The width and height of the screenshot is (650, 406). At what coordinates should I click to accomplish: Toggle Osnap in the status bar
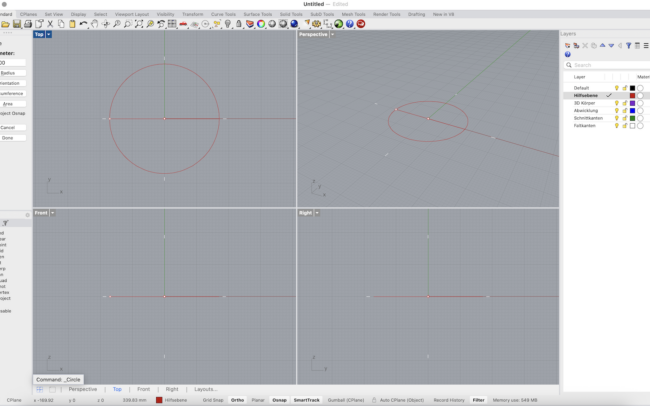click(279, 400)
